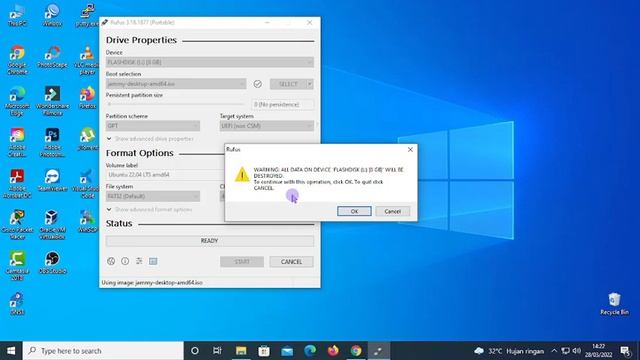Open Firefox desktop shortcut
640x360 pixels.
(x=87, y=98)
